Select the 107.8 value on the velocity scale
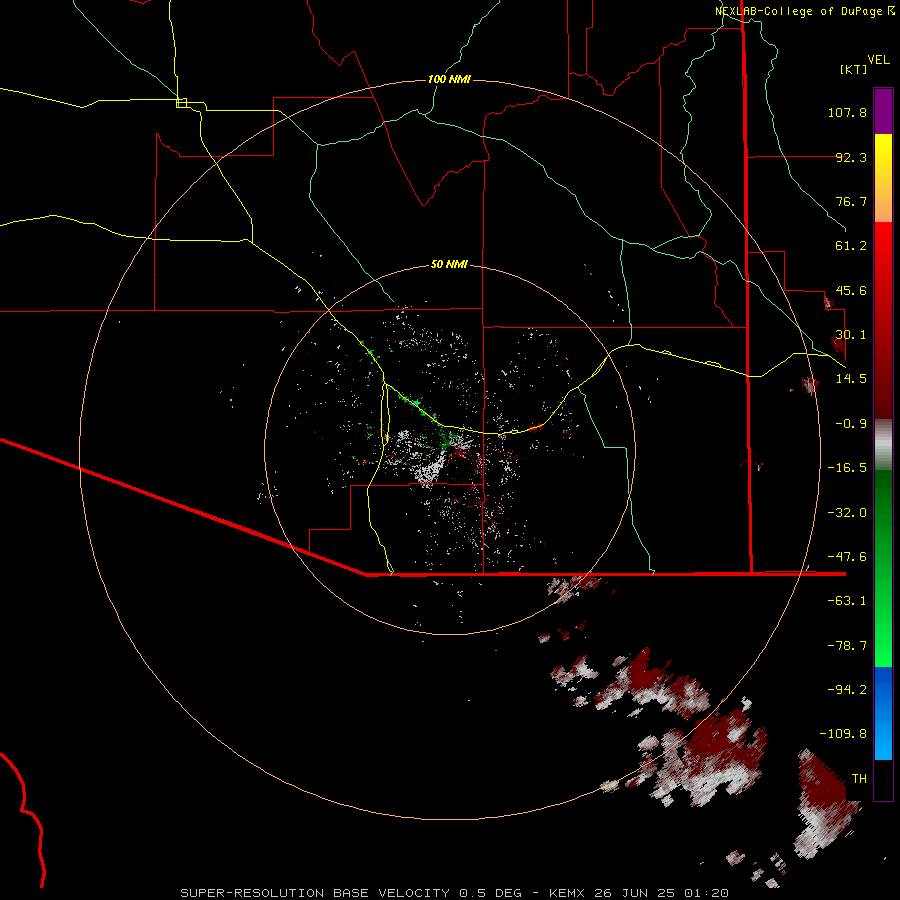Viewport: 900px width, 900px height. tap(847, 112)
